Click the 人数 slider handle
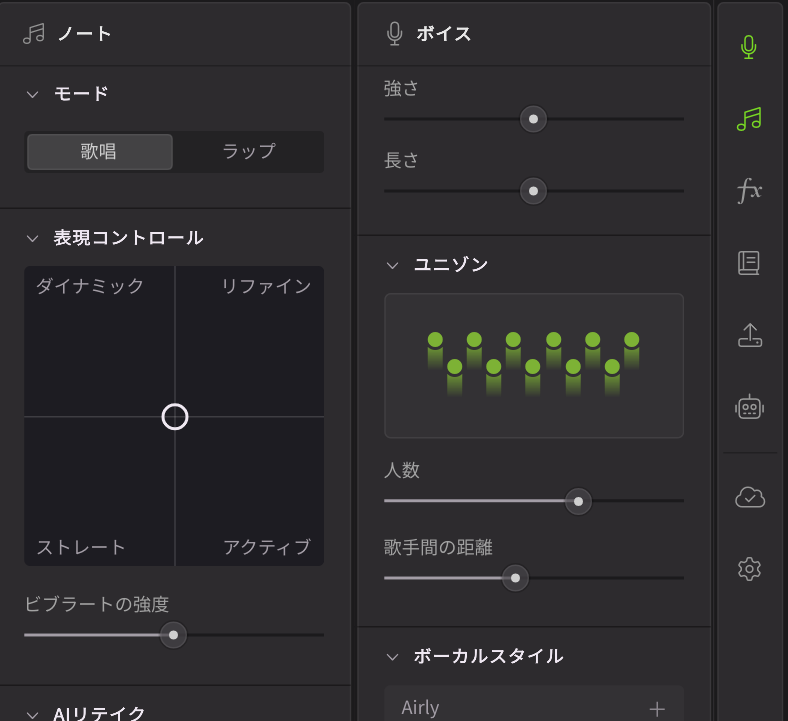The height and width of the screenshot is (721, 788). point(578,501)
